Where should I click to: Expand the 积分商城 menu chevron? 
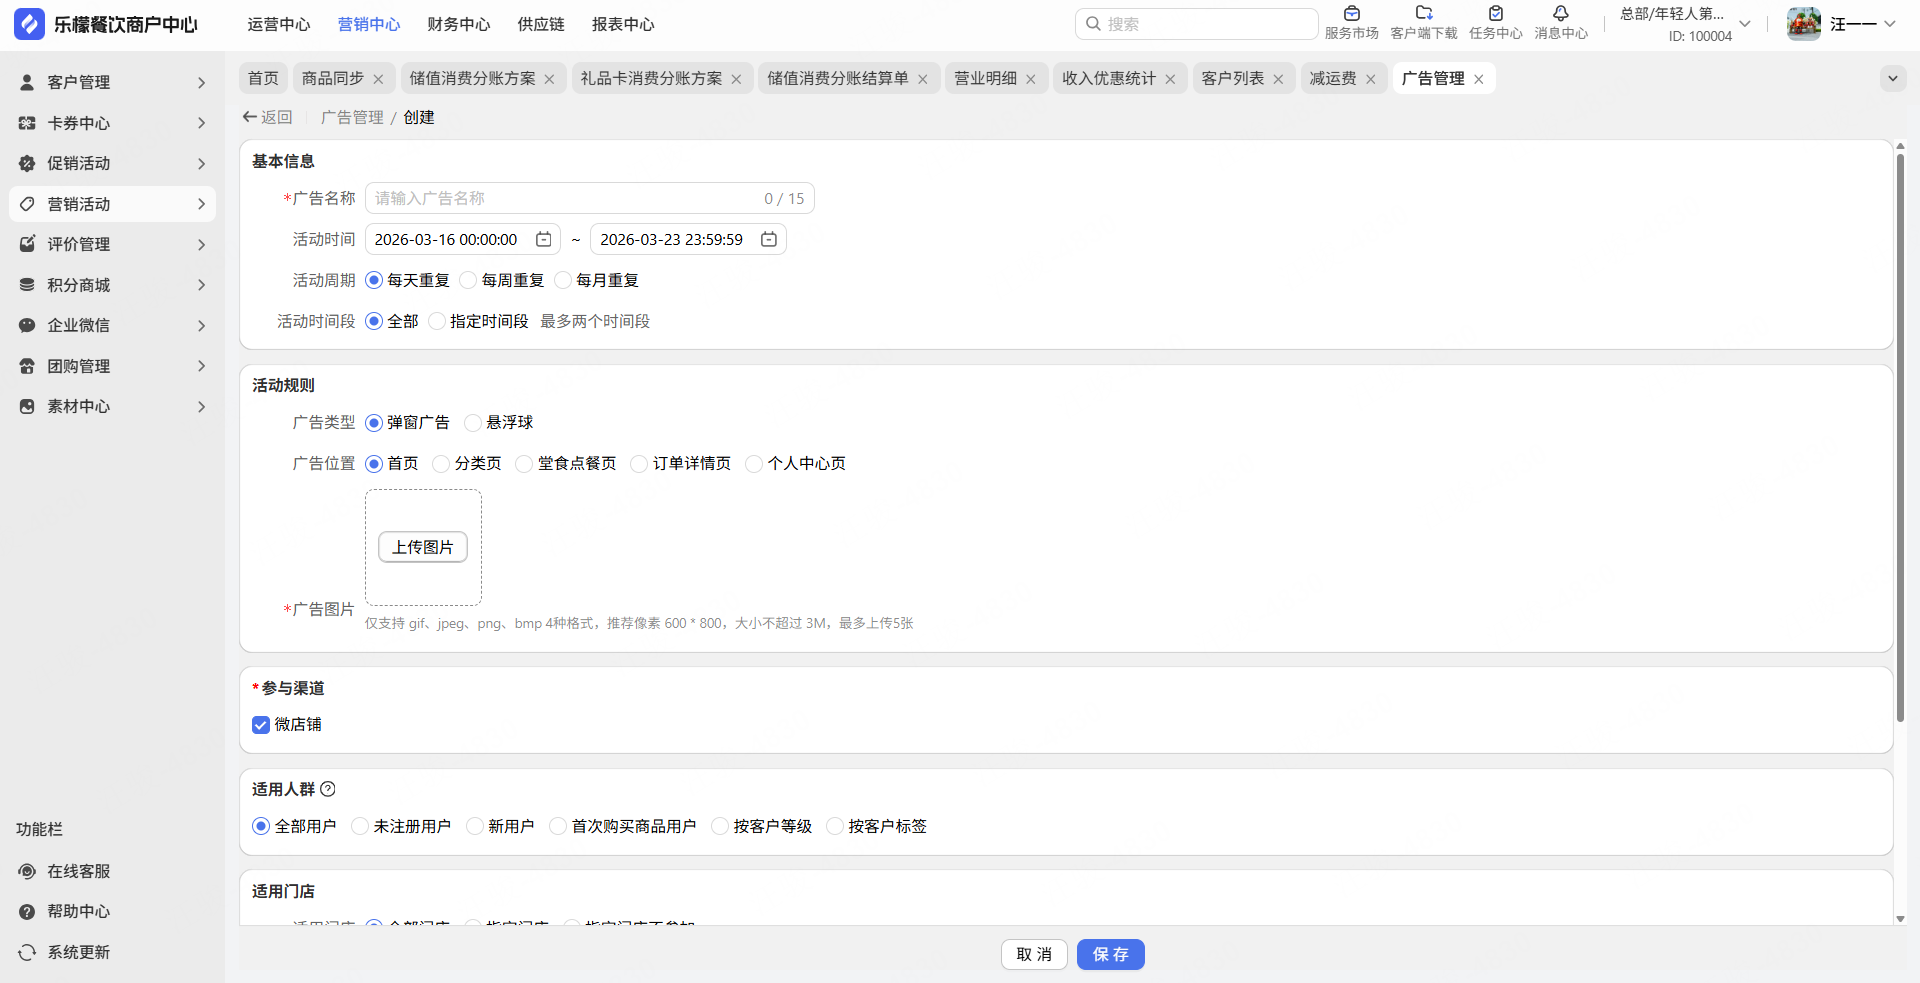pyautogui.click(x=201, y=285)
